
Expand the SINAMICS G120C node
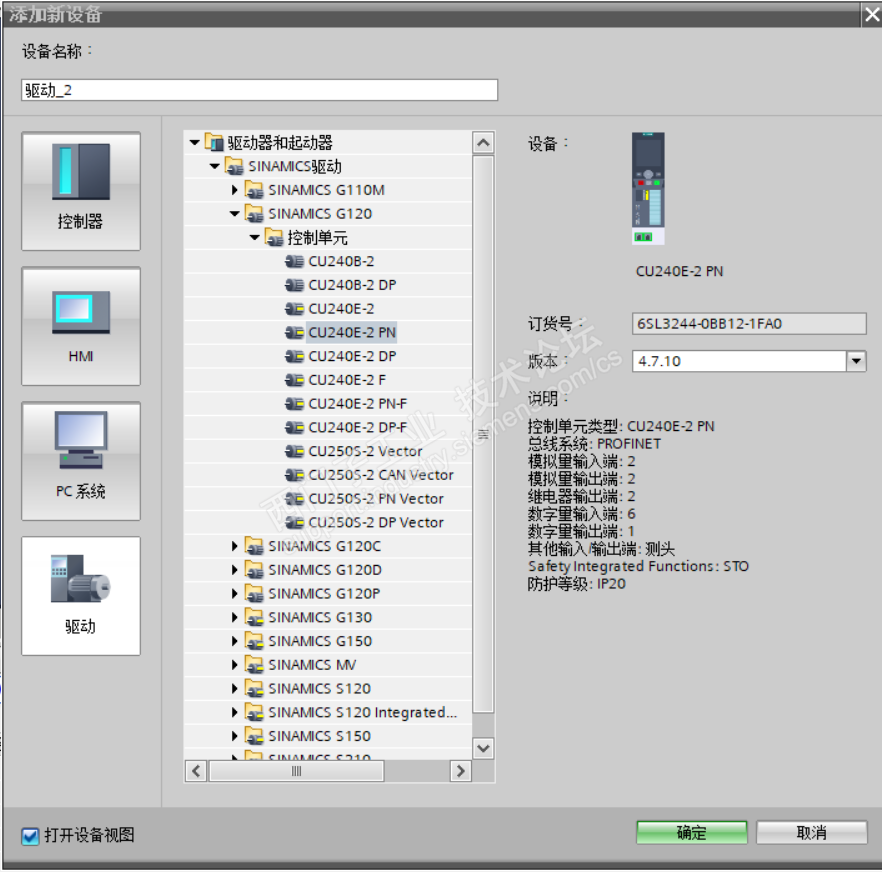[x=235, y=546]
